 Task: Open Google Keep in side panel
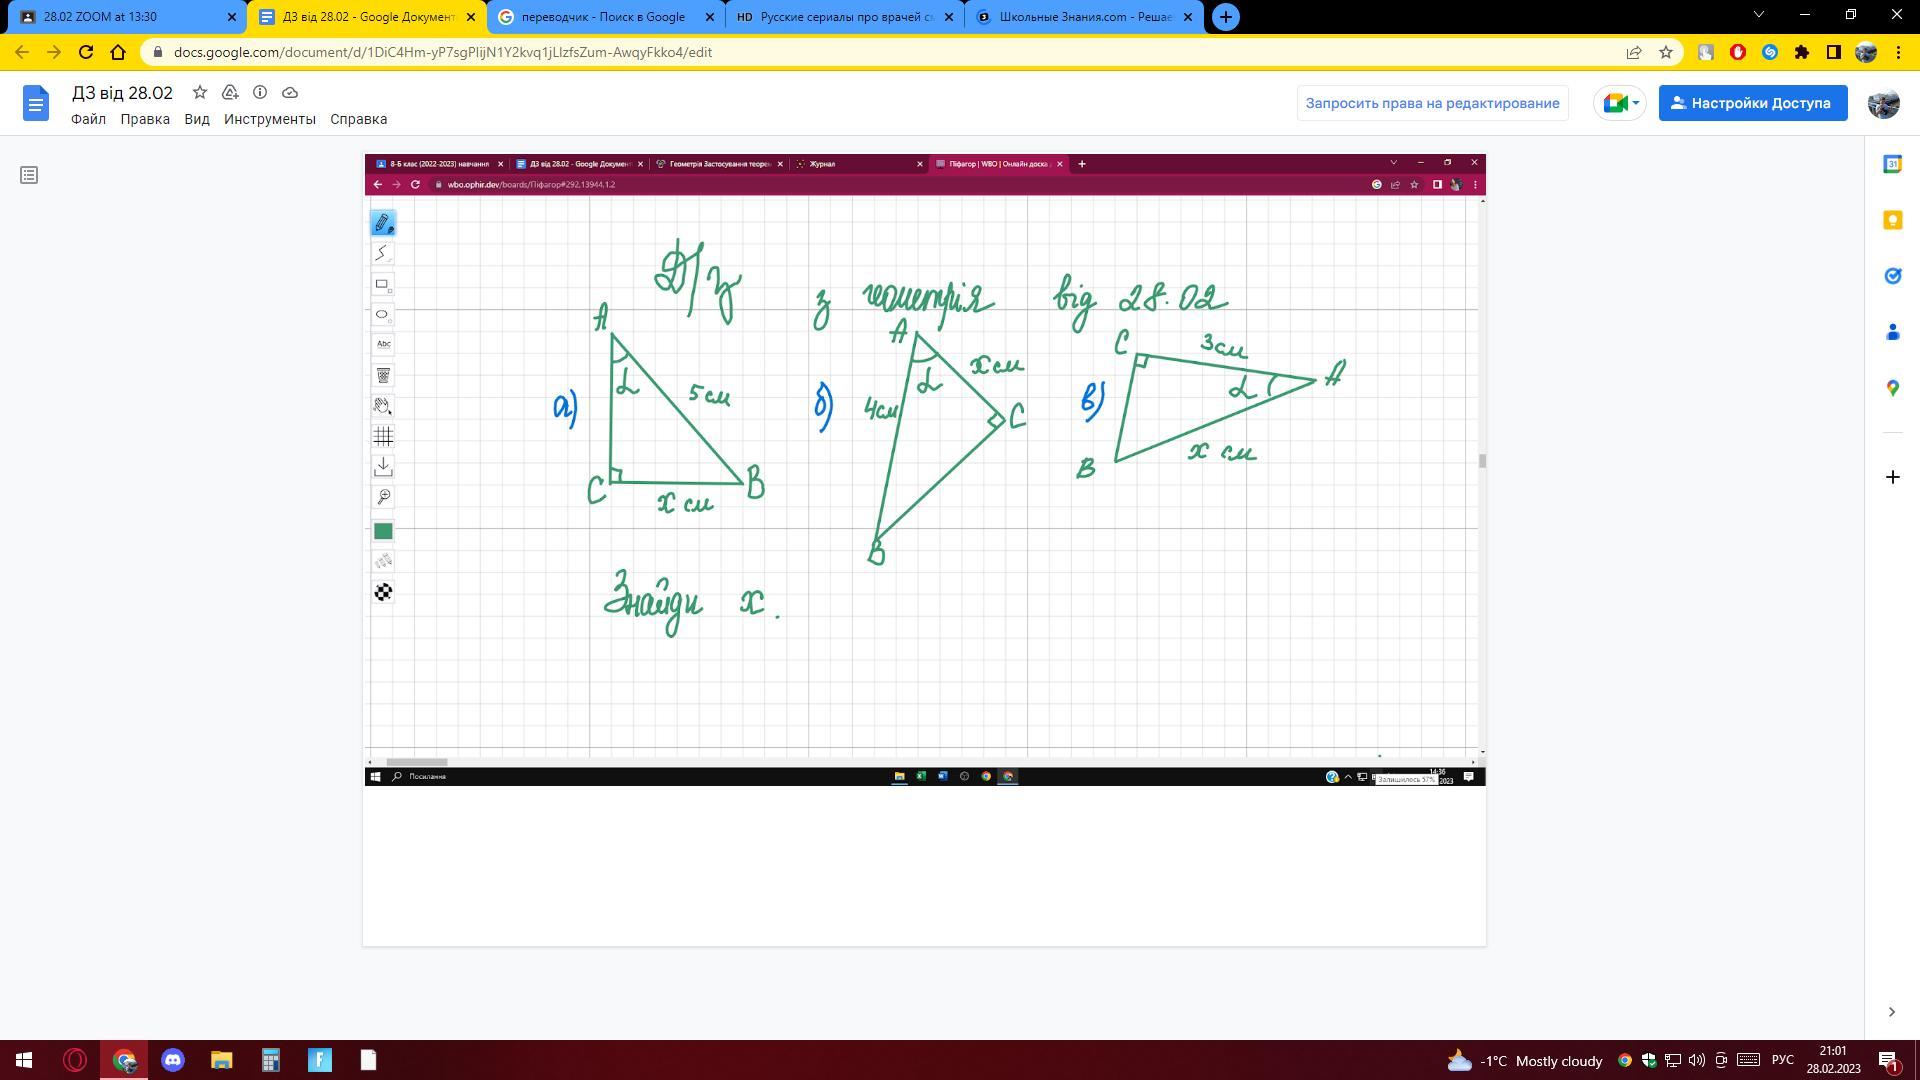click(x=1892, y=220)
